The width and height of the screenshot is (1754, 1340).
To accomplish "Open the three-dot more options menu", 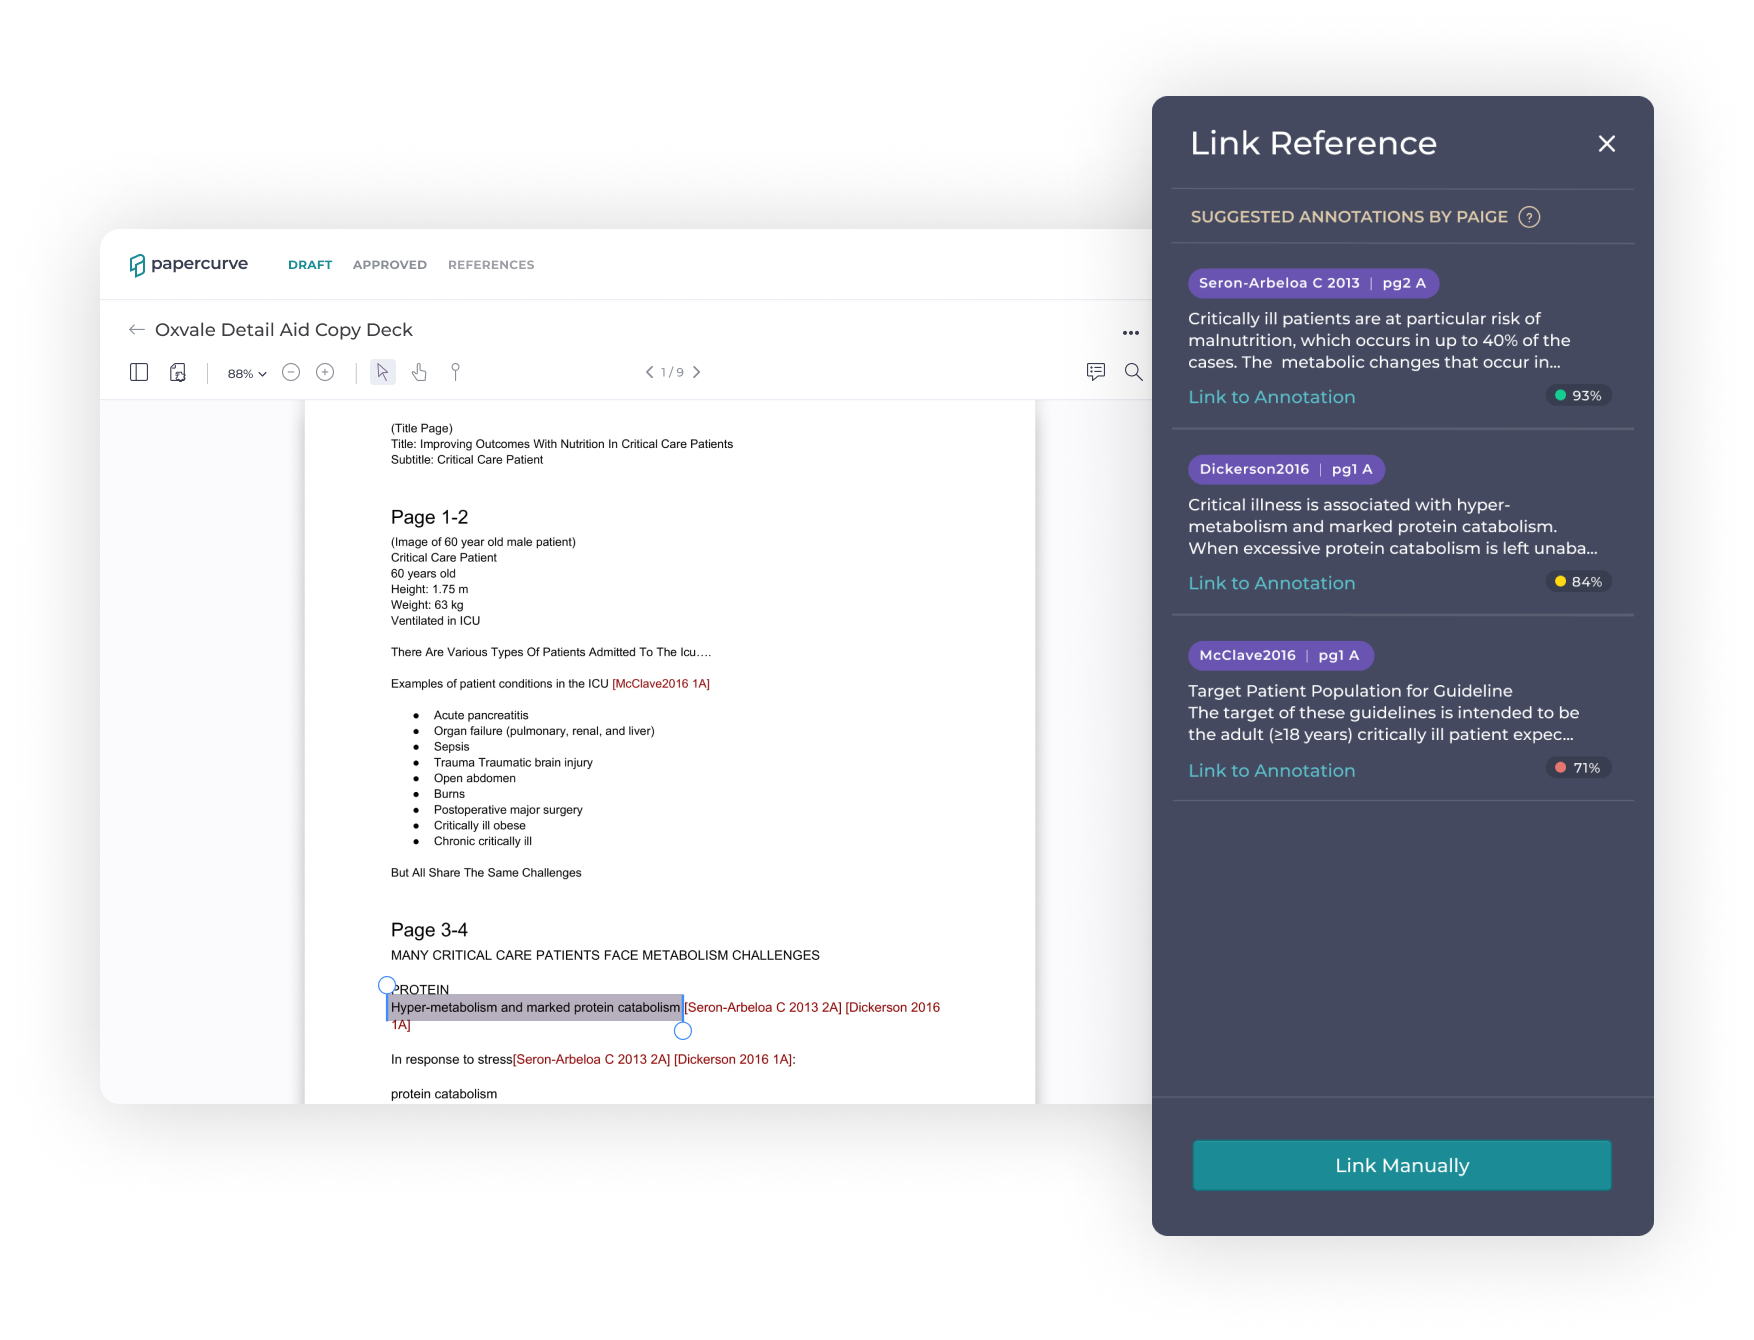I will [1131, 333].
